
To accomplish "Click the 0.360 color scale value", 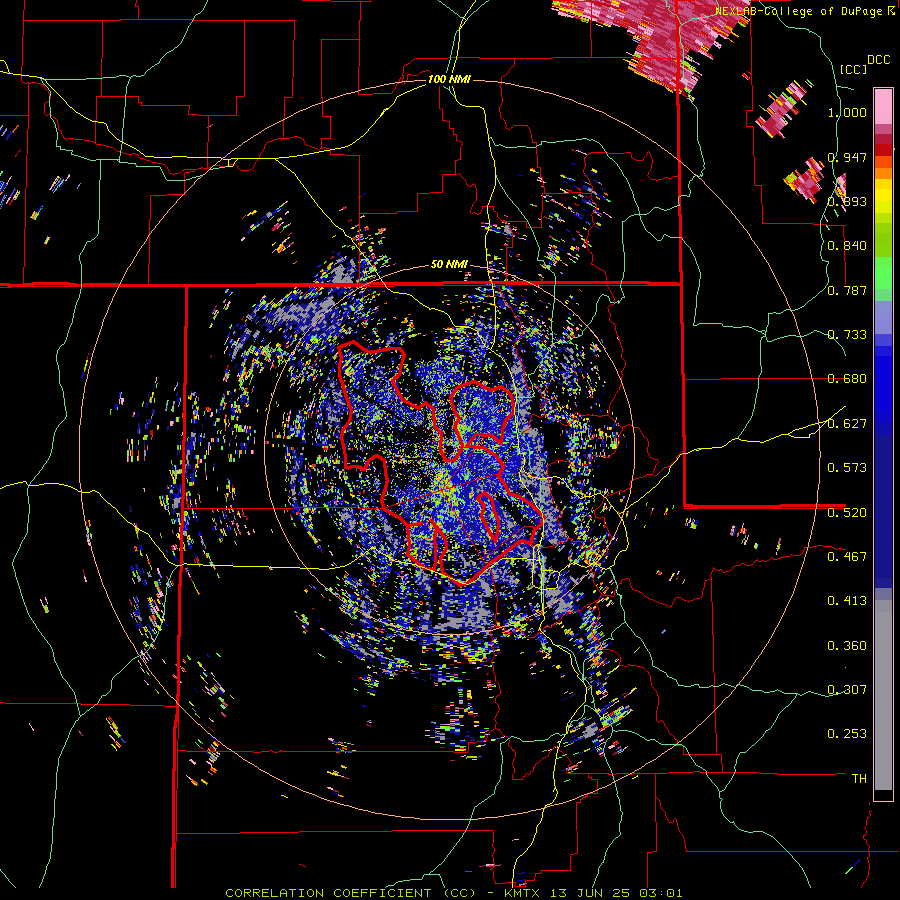I will coord(847,646).
